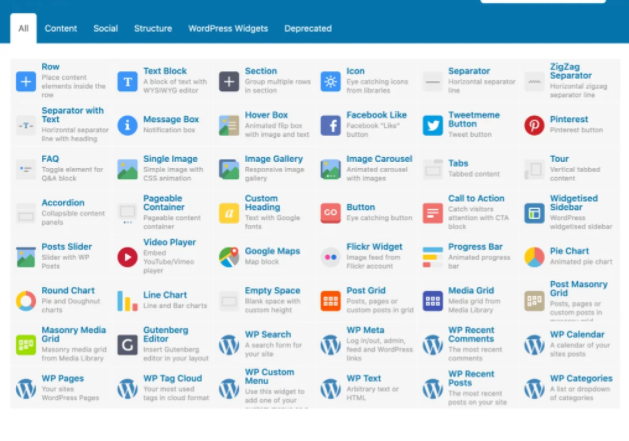Choose the Video Player play icon

(x=127, y=257)
